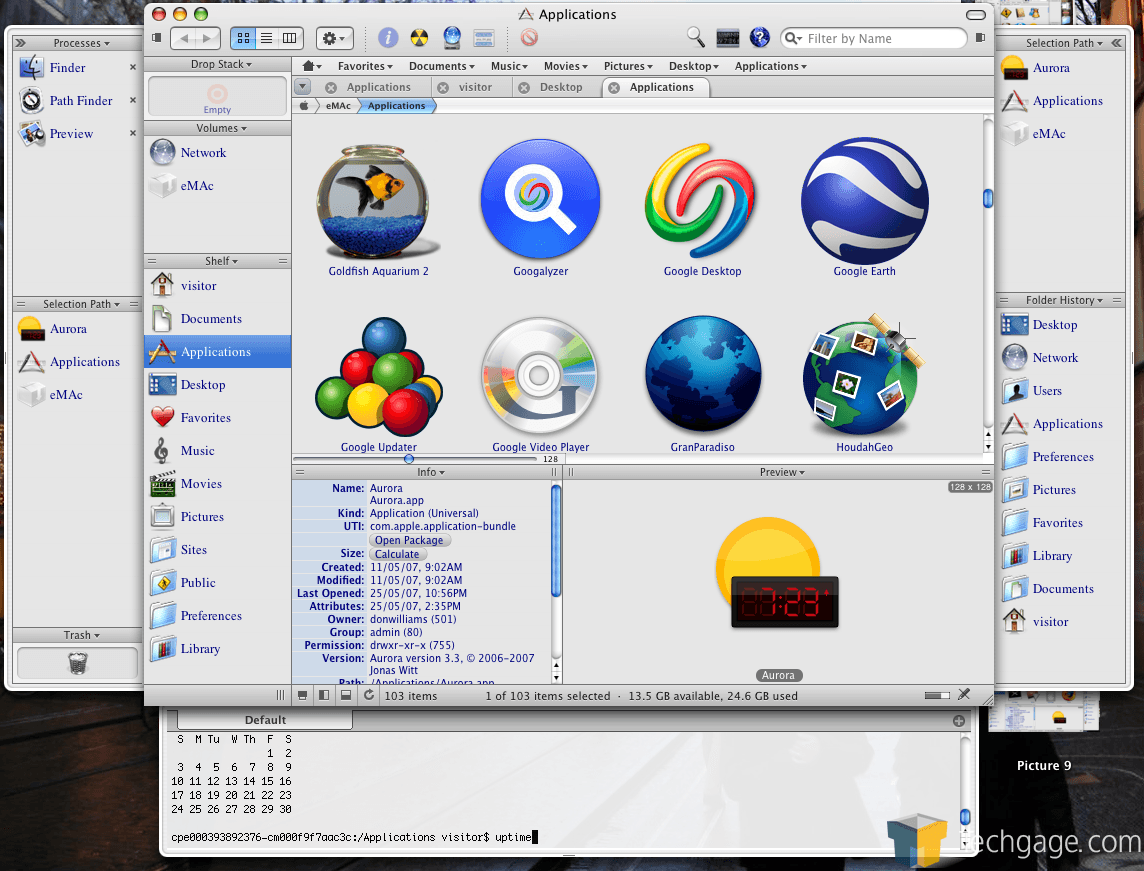Open the Movies bookmark dropdown
The height and width of the screenshot is (871, 1144).
tap(565, 66)
